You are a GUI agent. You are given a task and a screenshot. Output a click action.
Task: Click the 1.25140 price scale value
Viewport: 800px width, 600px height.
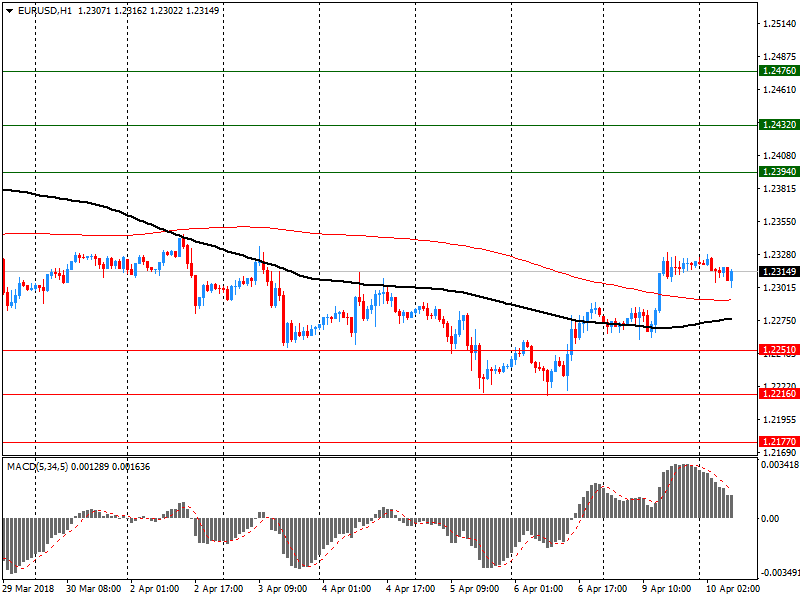point(779,23)
